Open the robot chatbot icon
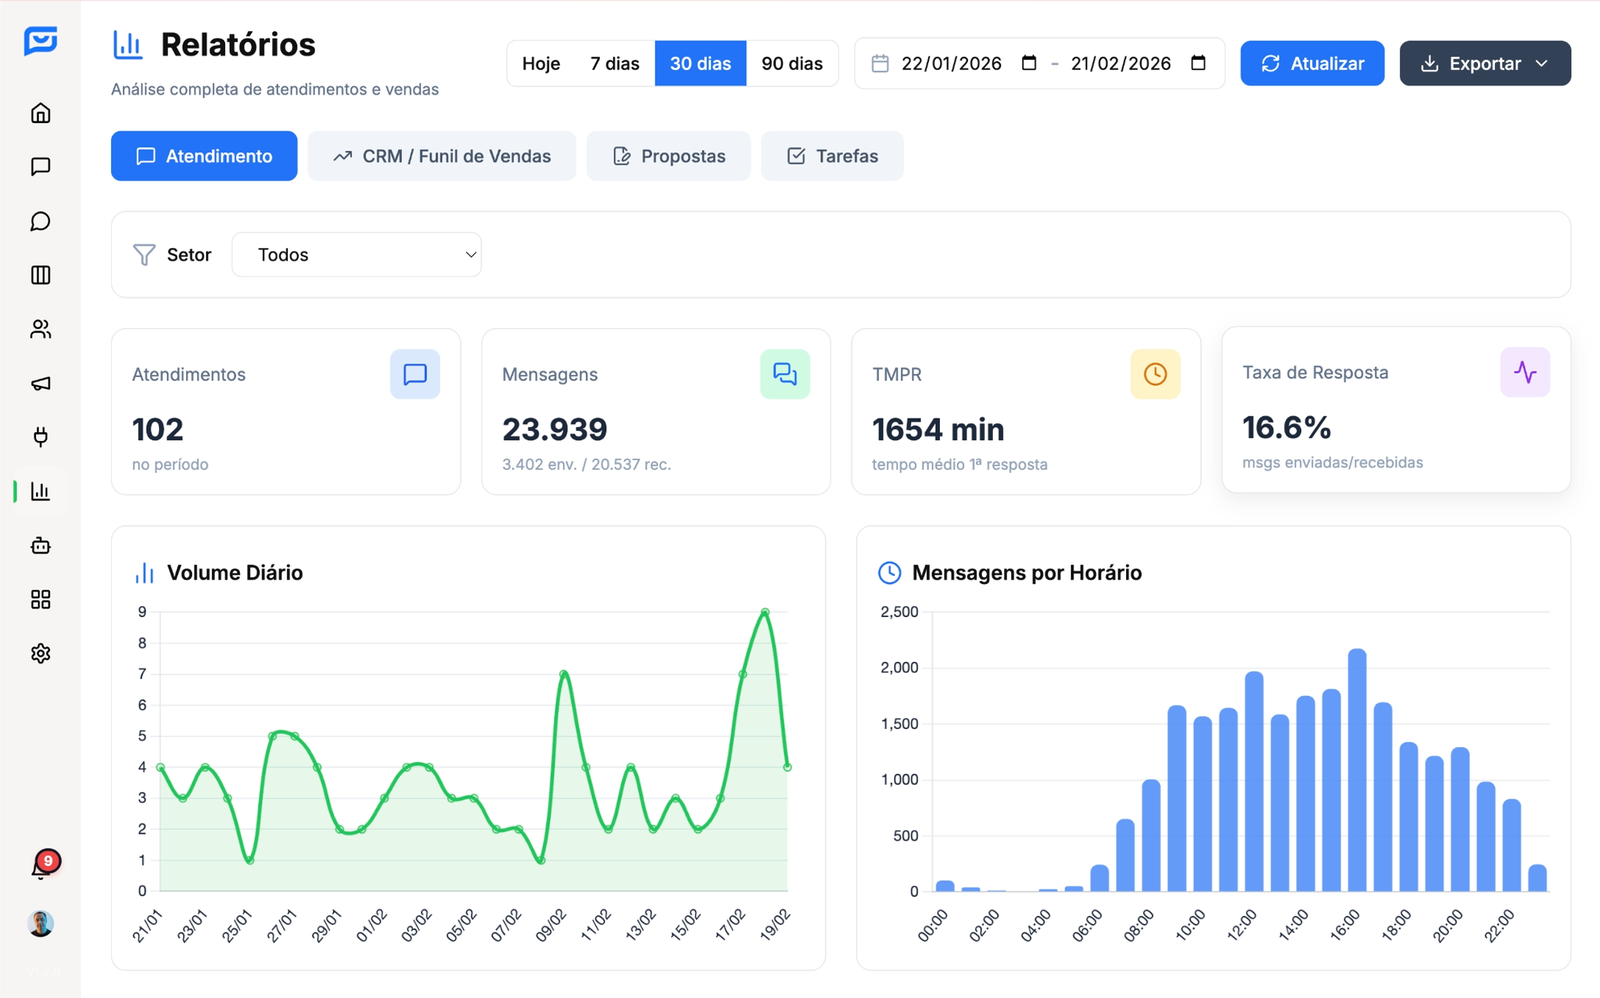The image size is (1600, 998). click(x=40, y=545)
